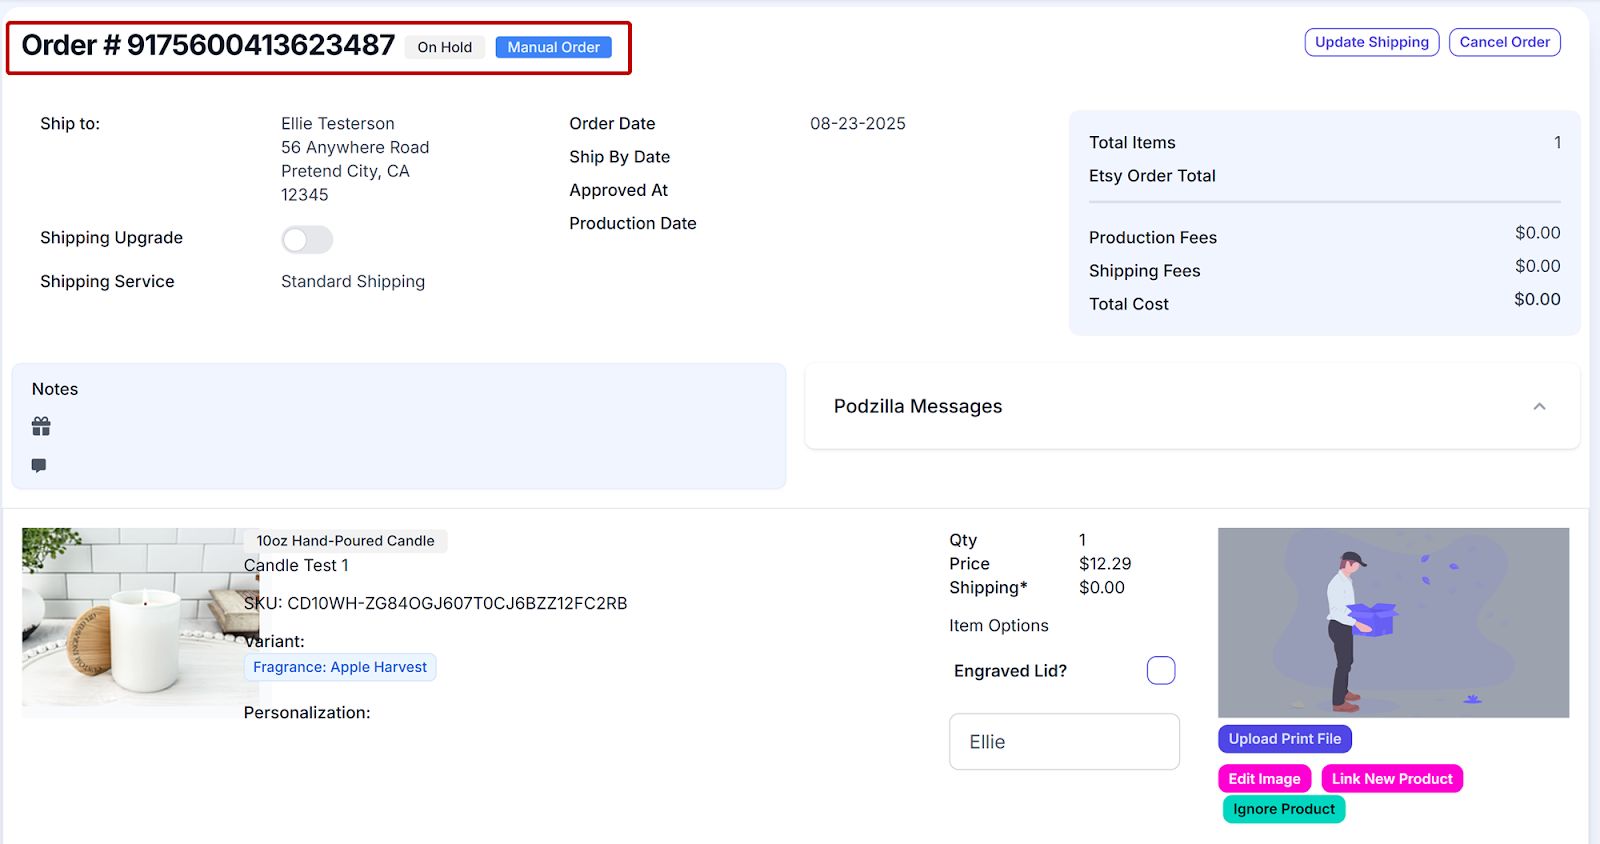Toggle the Shipping Upgrade switch
Viewport: 1600px width, 844px height.
(x=307, y=240)
